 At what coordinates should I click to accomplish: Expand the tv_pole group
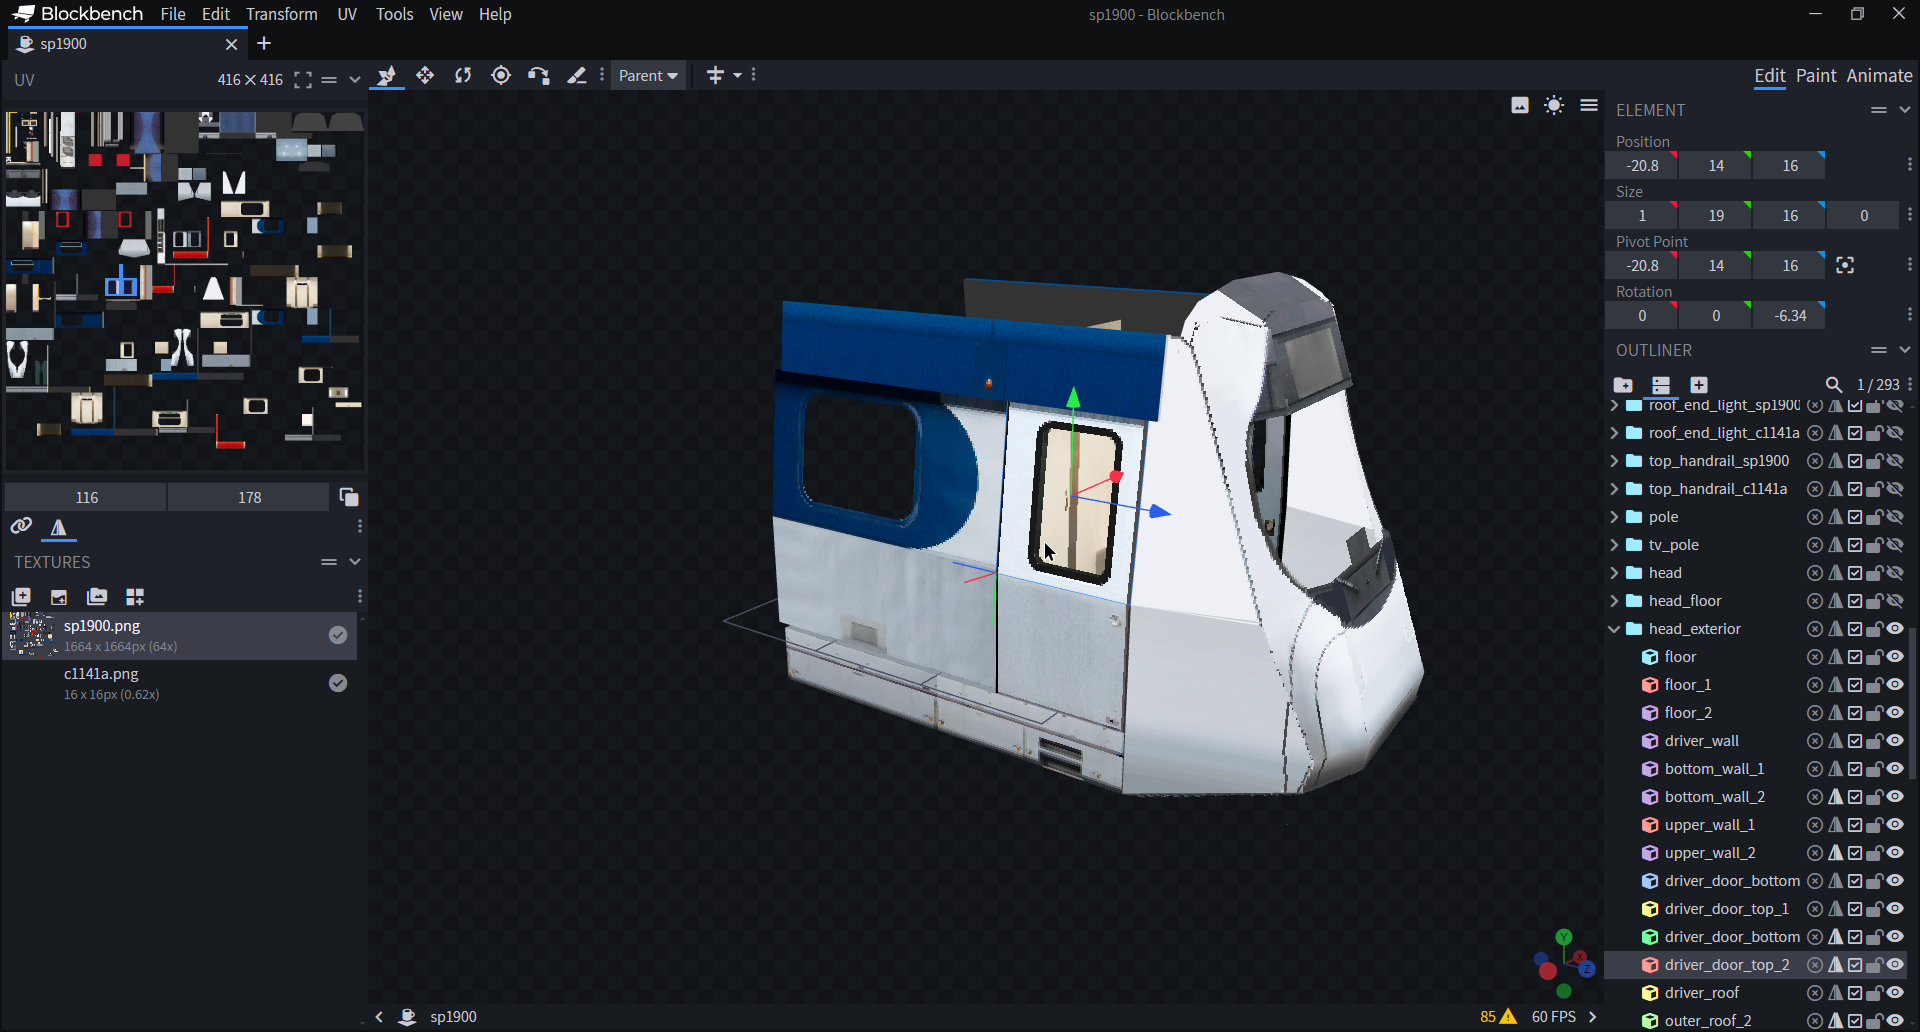coord(1614,545)
